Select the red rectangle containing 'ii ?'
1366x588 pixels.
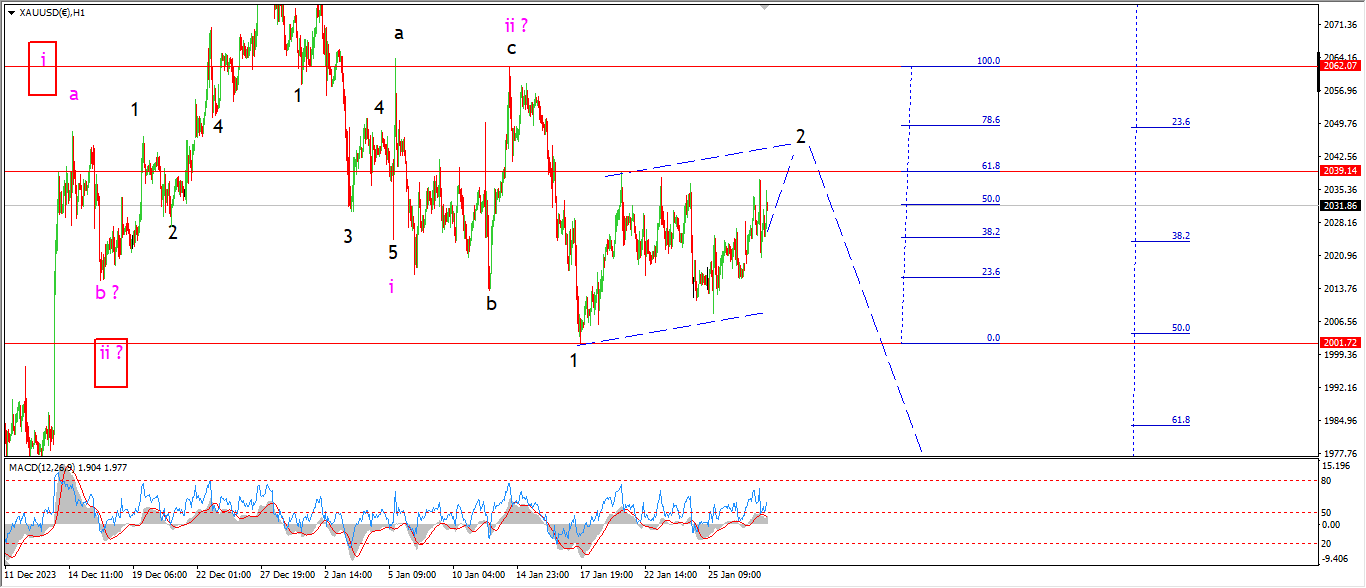point(111,362)
